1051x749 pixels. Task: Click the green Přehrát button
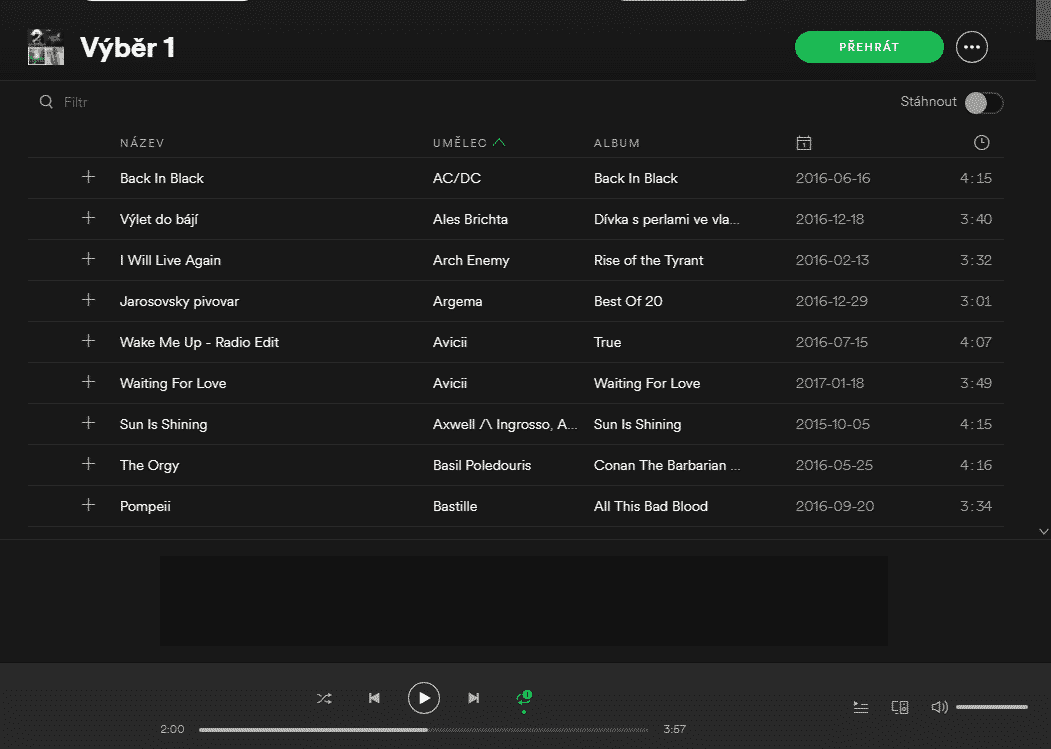click(869, 47)
